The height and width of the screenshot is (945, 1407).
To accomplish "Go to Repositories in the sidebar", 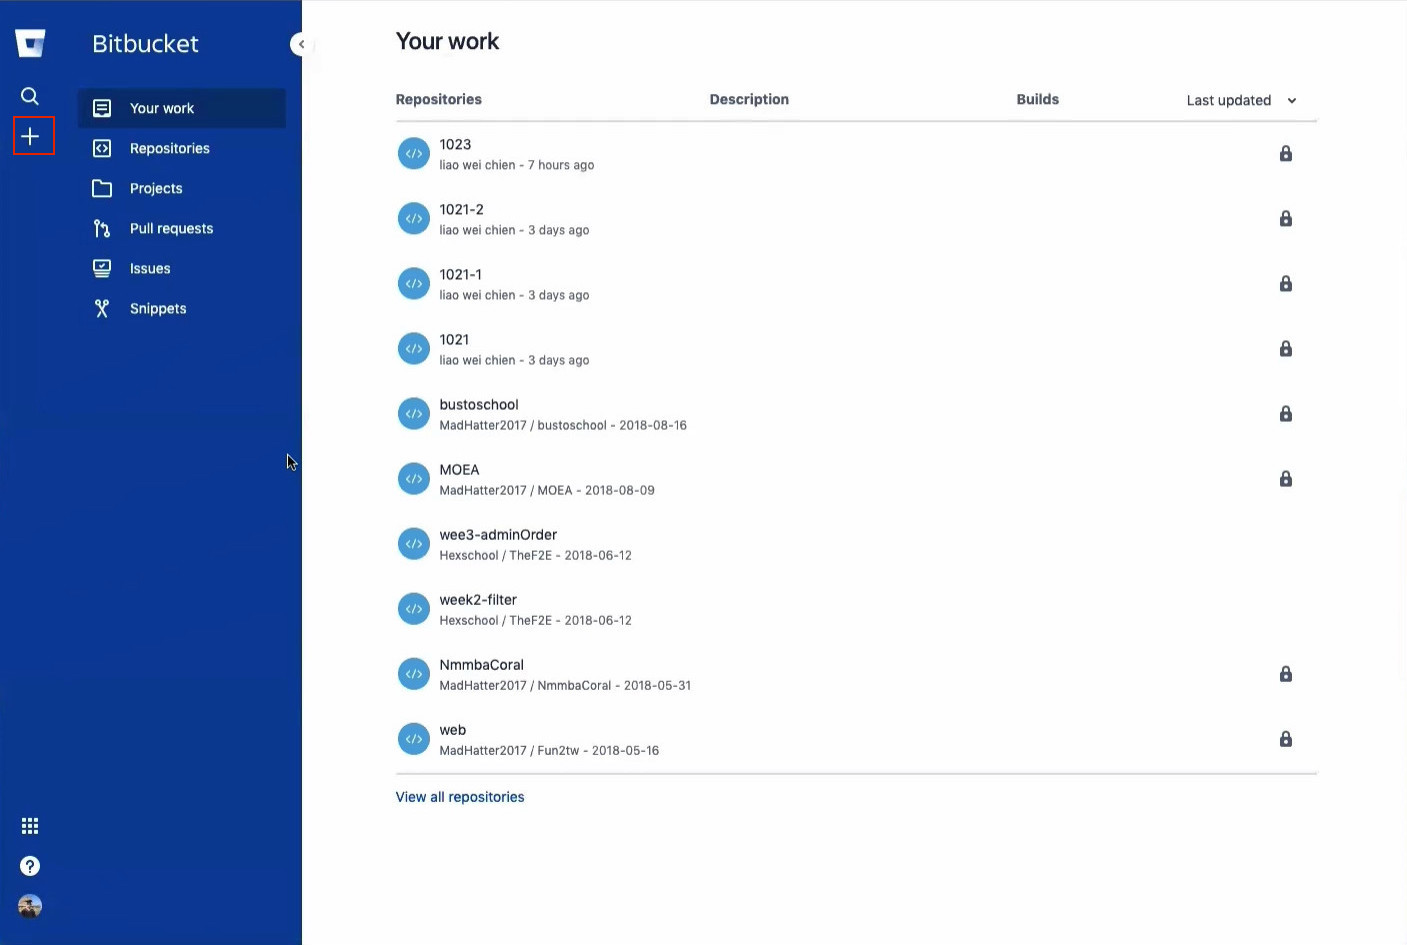I will coord(182,148).
